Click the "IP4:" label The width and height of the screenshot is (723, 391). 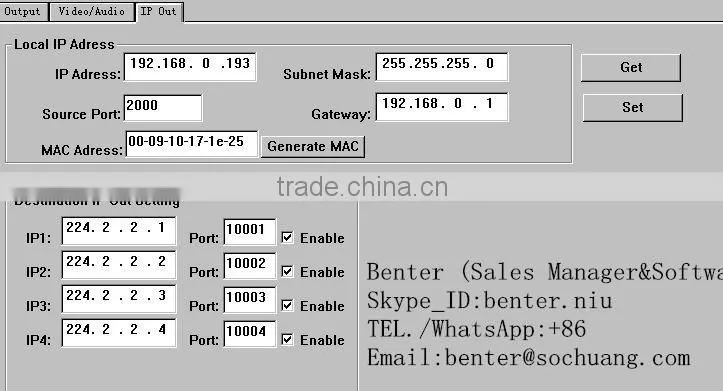38,340
